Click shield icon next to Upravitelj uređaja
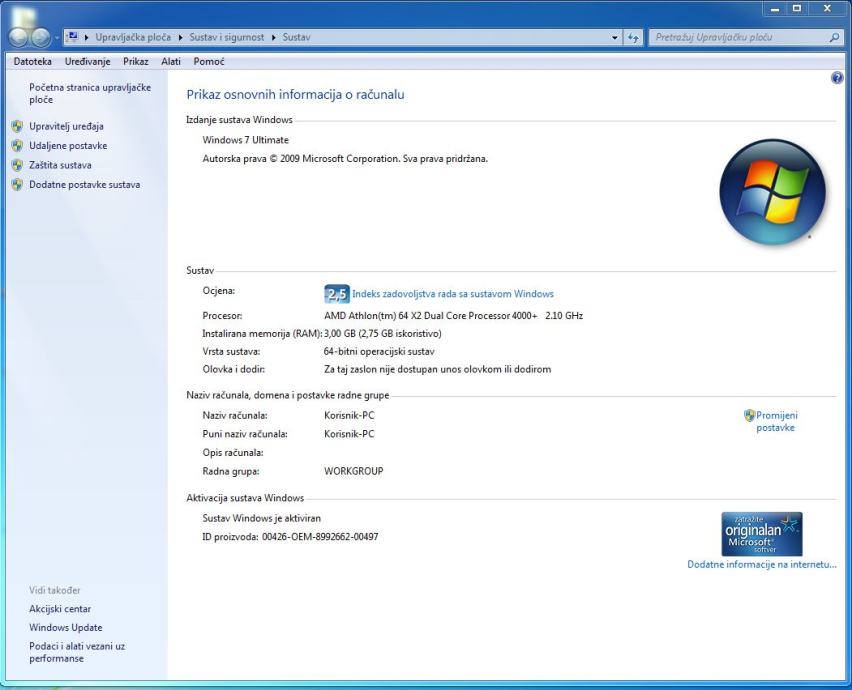 17,126
